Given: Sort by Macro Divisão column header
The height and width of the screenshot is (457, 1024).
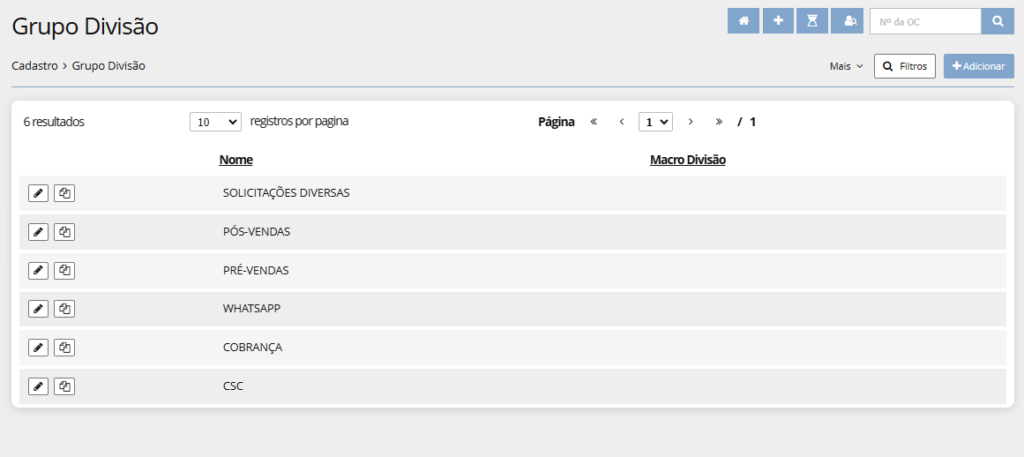Looking at the screenshot, I should tap(687, 160).
